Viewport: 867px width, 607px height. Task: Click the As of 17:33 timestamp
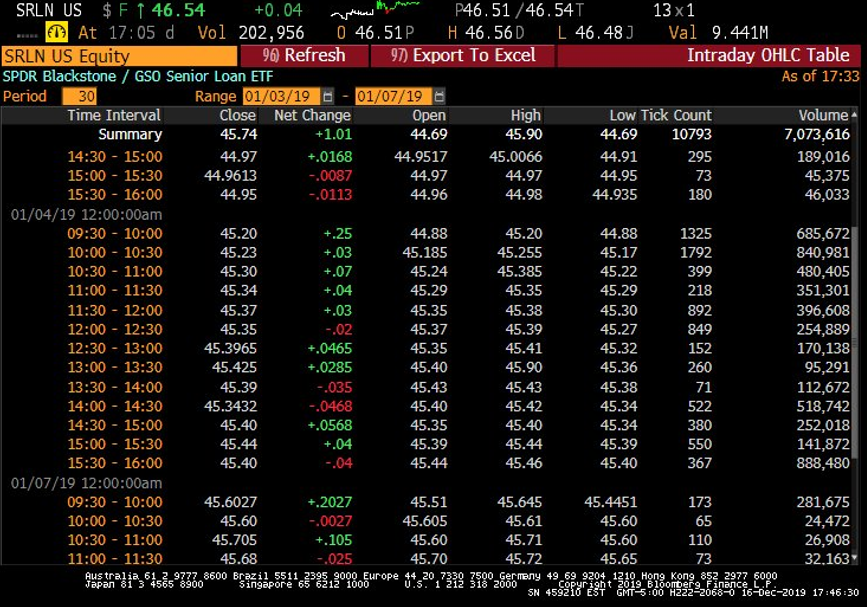coord(821,76)
